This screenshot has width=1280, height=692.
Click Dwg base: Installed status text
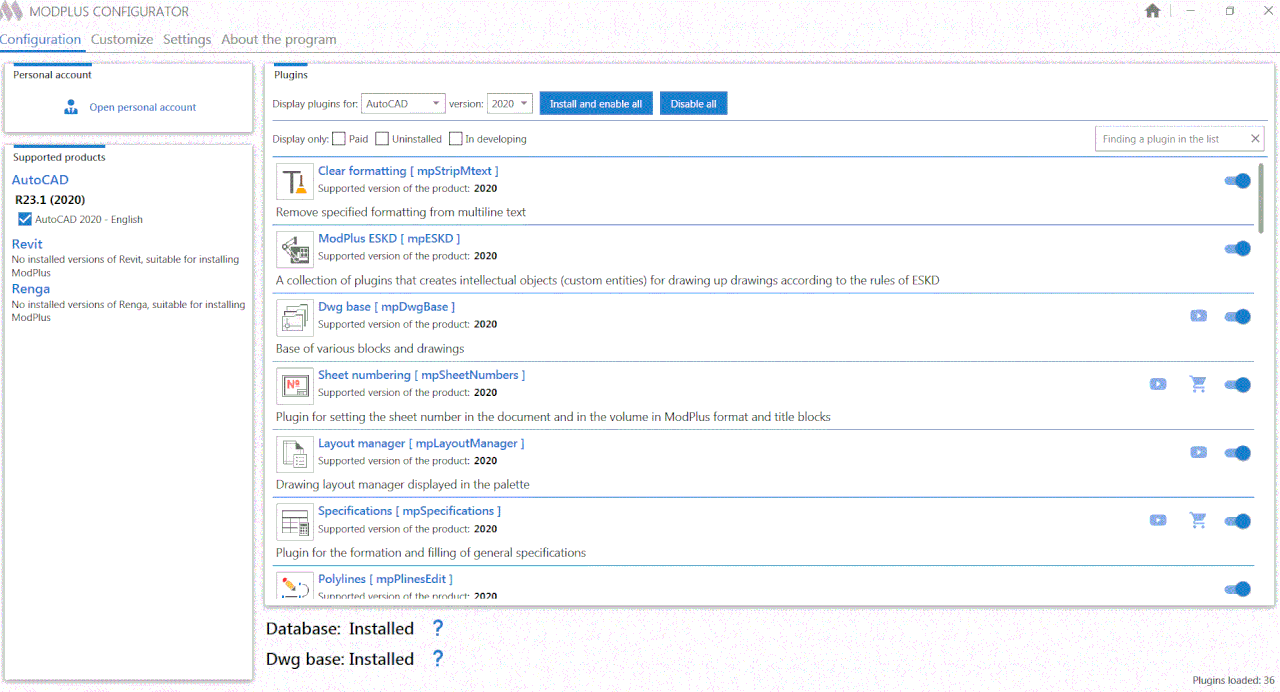pyautogui.click(x=340, y=659)
